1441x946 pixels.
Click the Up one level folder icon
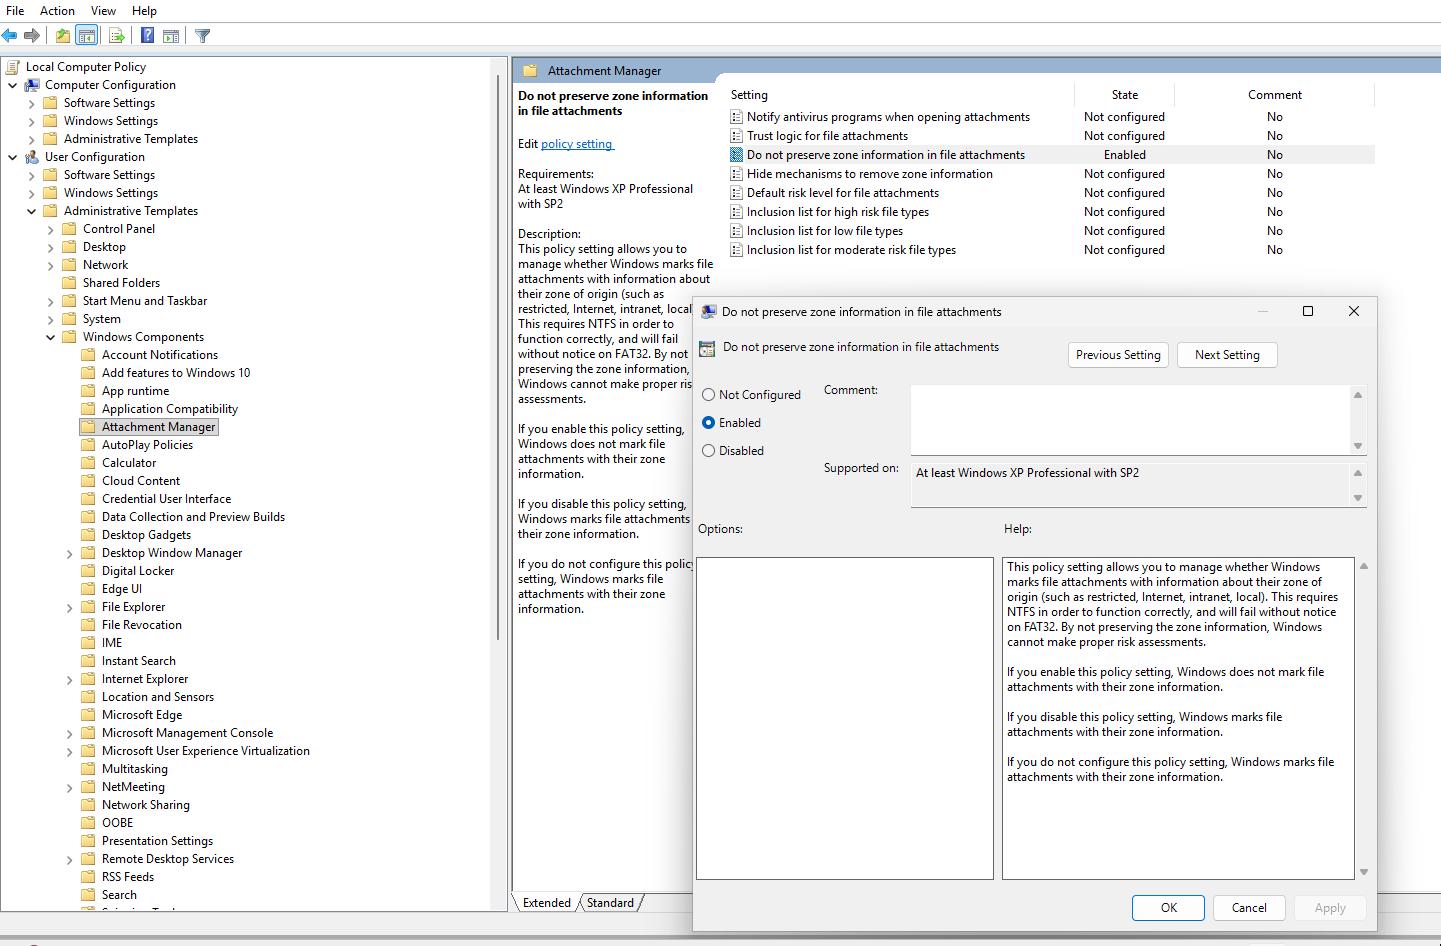63,36
